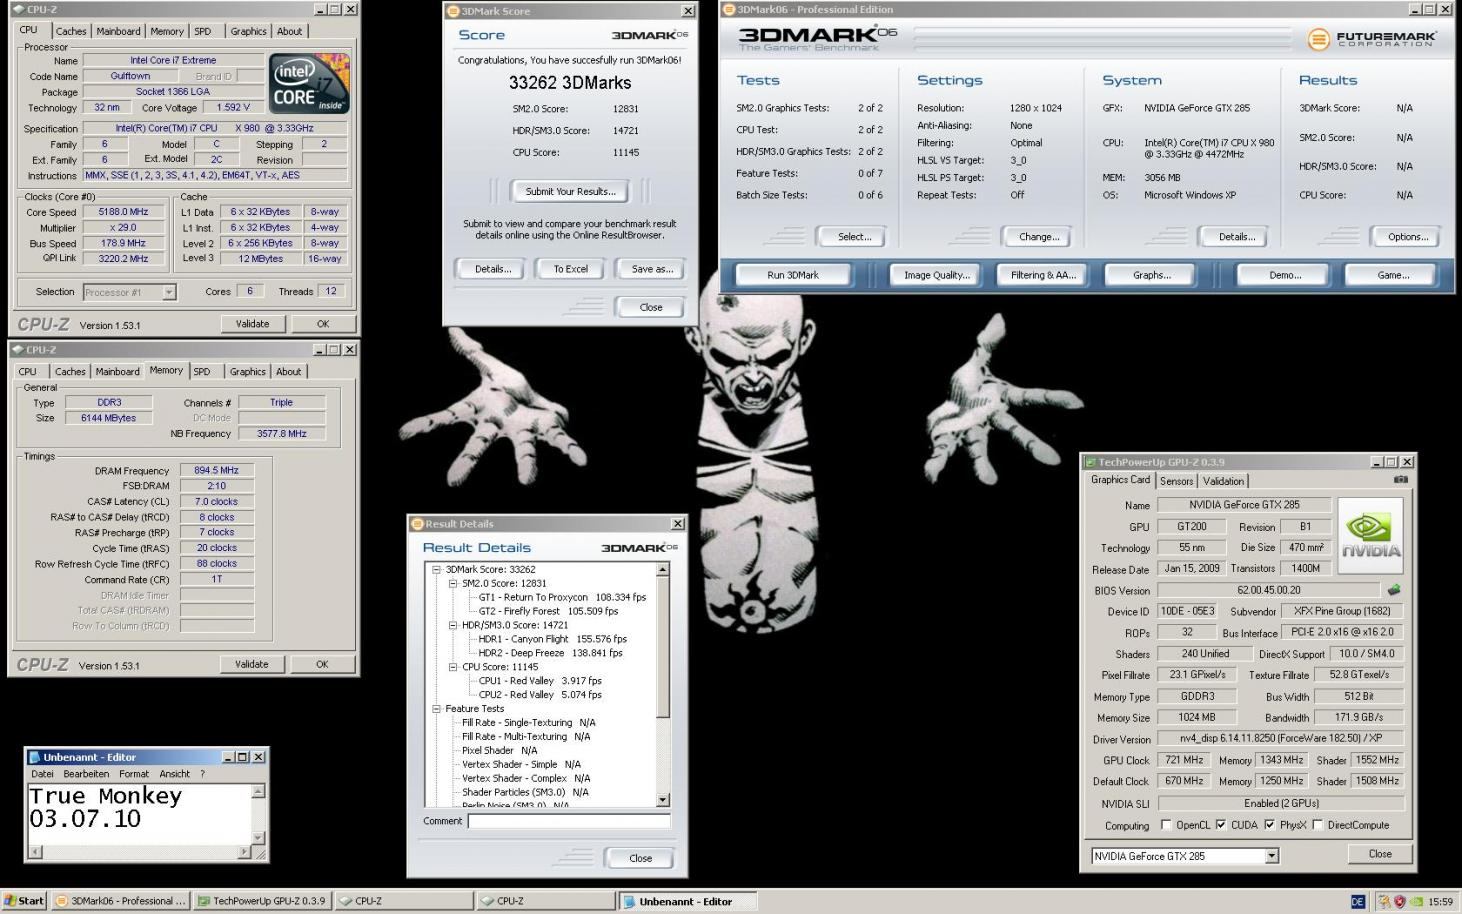Viewport: 1462px width, 914px height.
Task: Click Details button under System
Action: 1236,237
